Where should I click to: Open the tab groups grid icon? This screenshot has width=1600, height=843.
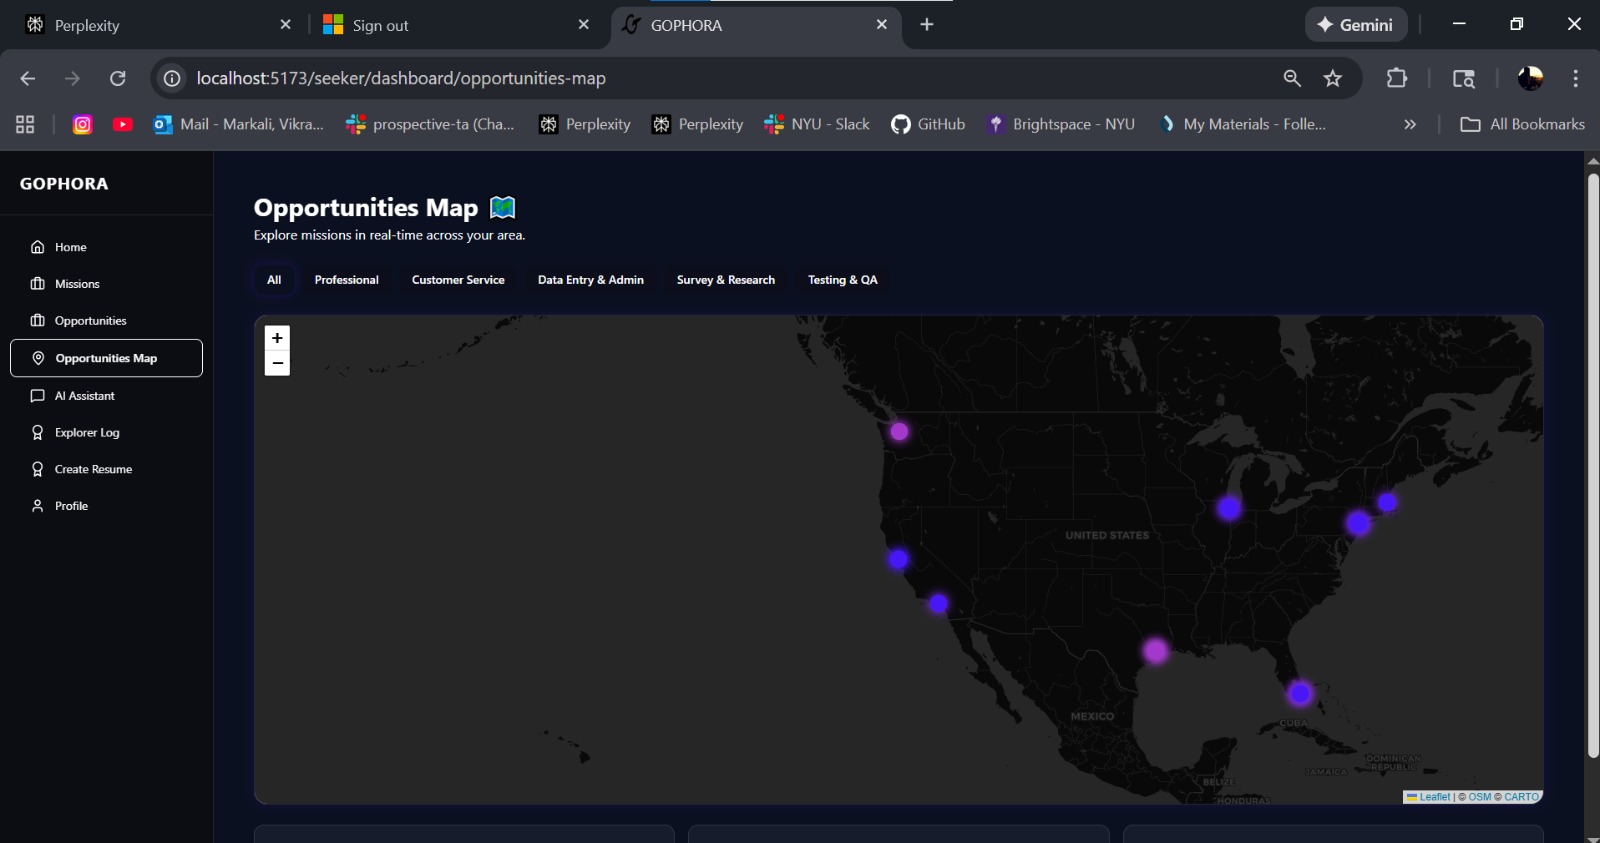(x=25, y=124)
